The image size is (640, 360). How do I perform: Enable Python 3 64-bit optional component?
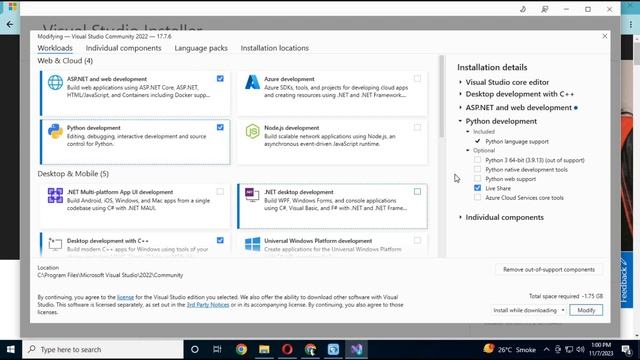tap(477, 160)
